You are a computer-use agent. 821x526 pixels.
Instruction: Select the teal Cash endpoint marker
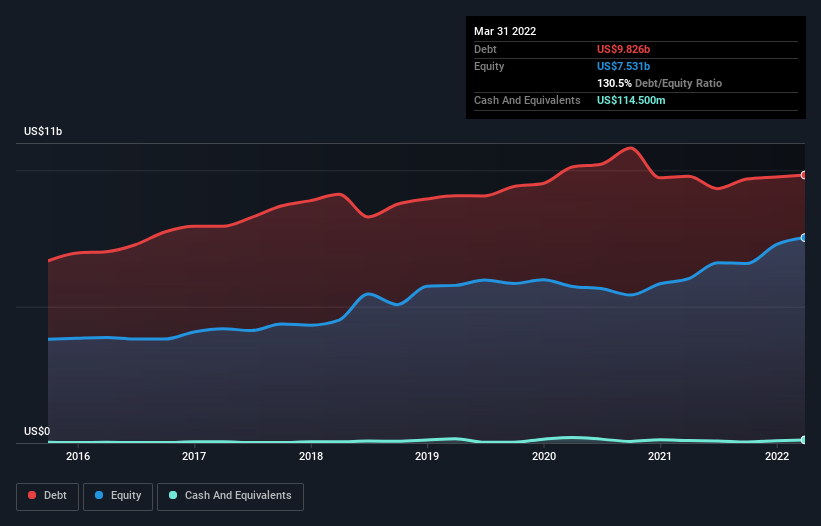[x=804, y=440]
